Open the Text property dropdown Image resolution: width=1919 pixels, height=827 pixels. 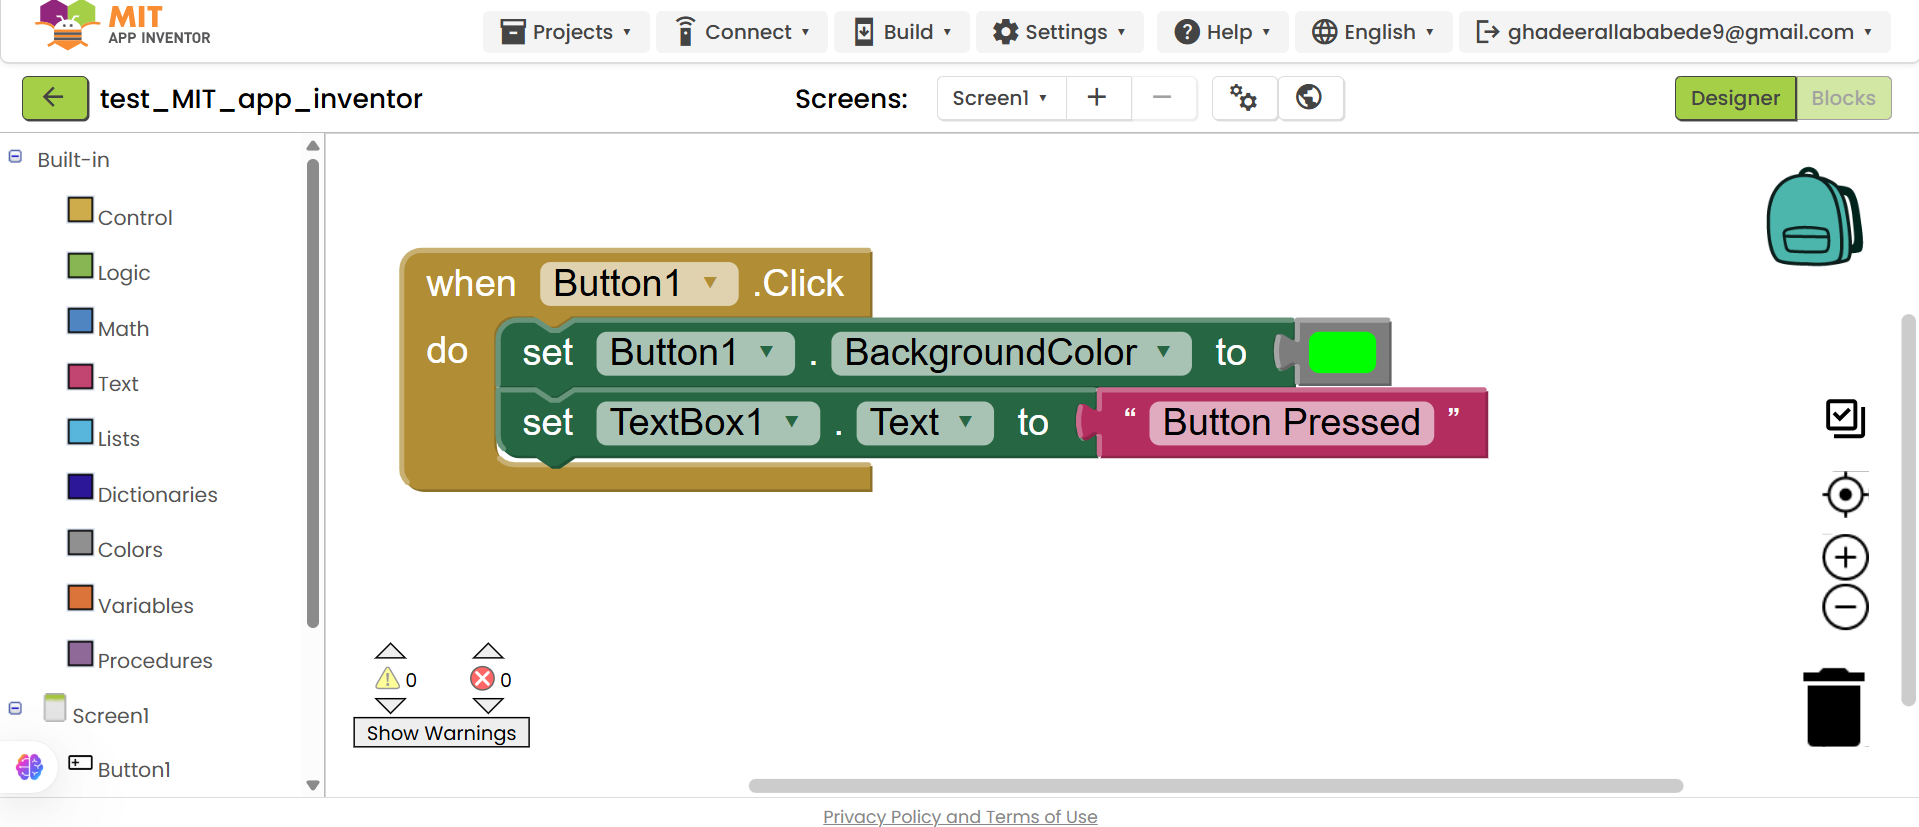coord(925,423)
